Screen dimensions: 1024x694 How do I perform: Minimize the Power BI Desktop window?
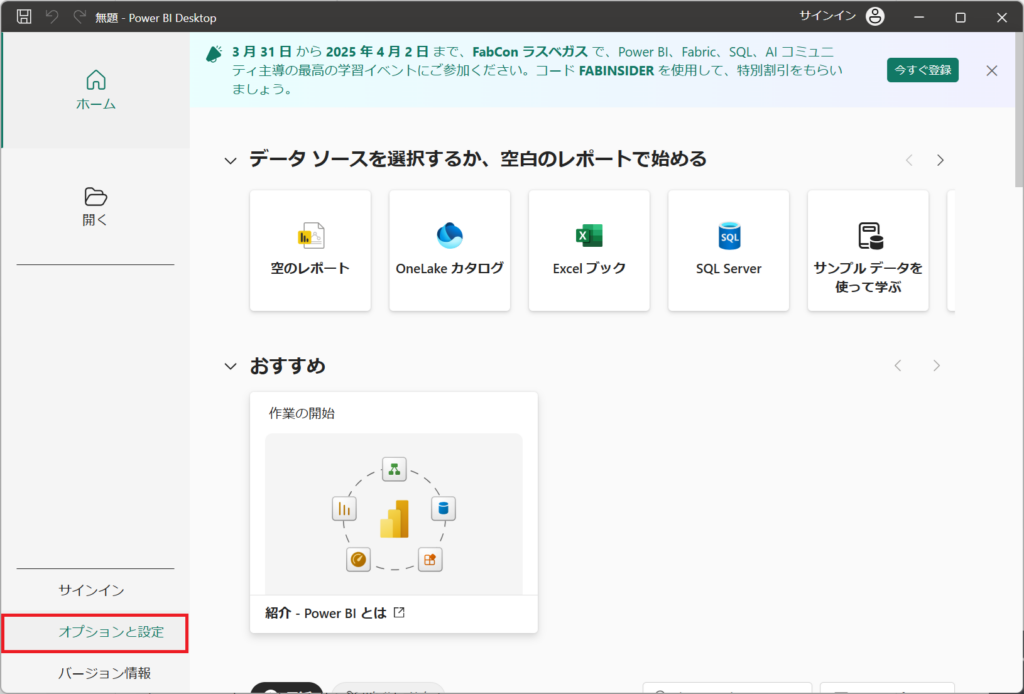(919, 17)
